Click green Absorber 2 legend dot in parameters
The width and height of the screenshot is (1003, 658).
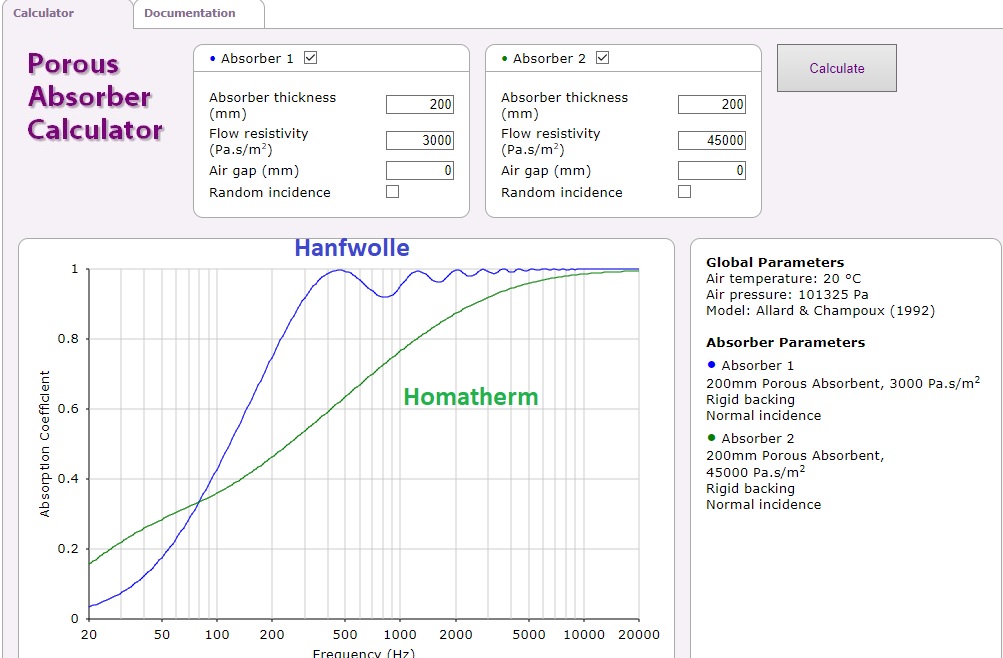point(711,437)
